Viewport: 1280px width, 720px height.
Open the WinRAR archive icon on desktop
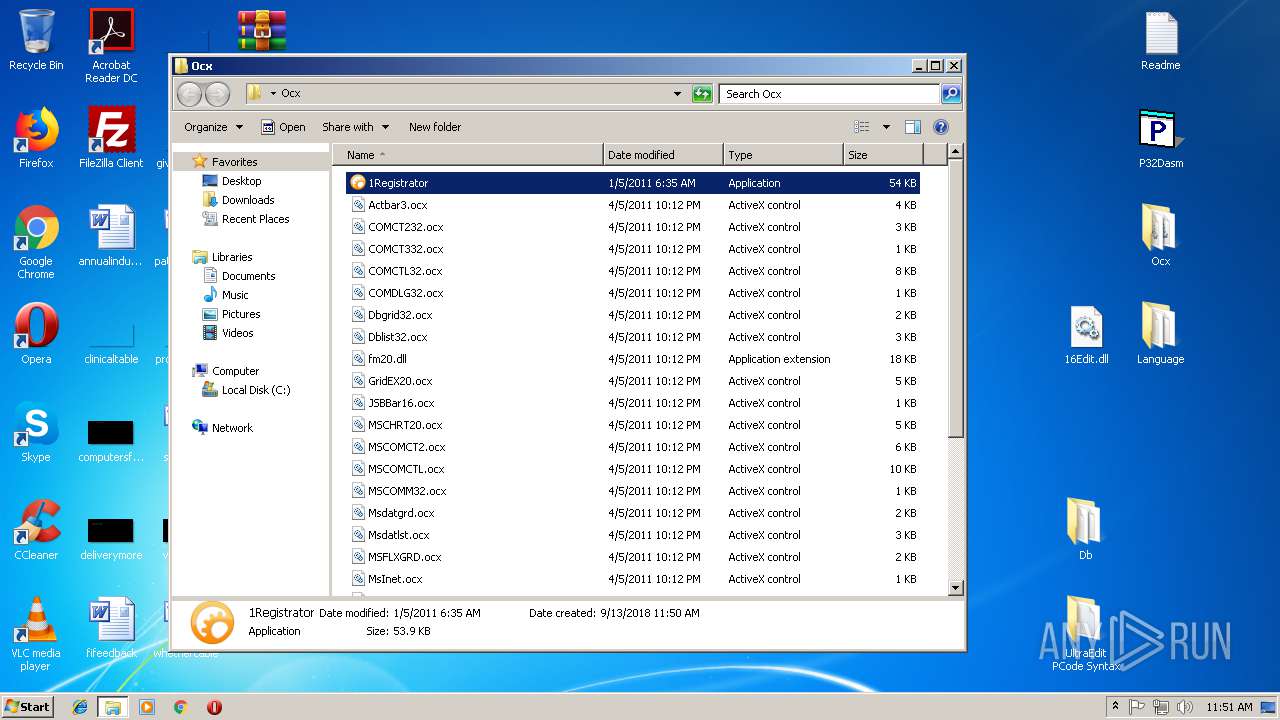(x=262, y=30)
